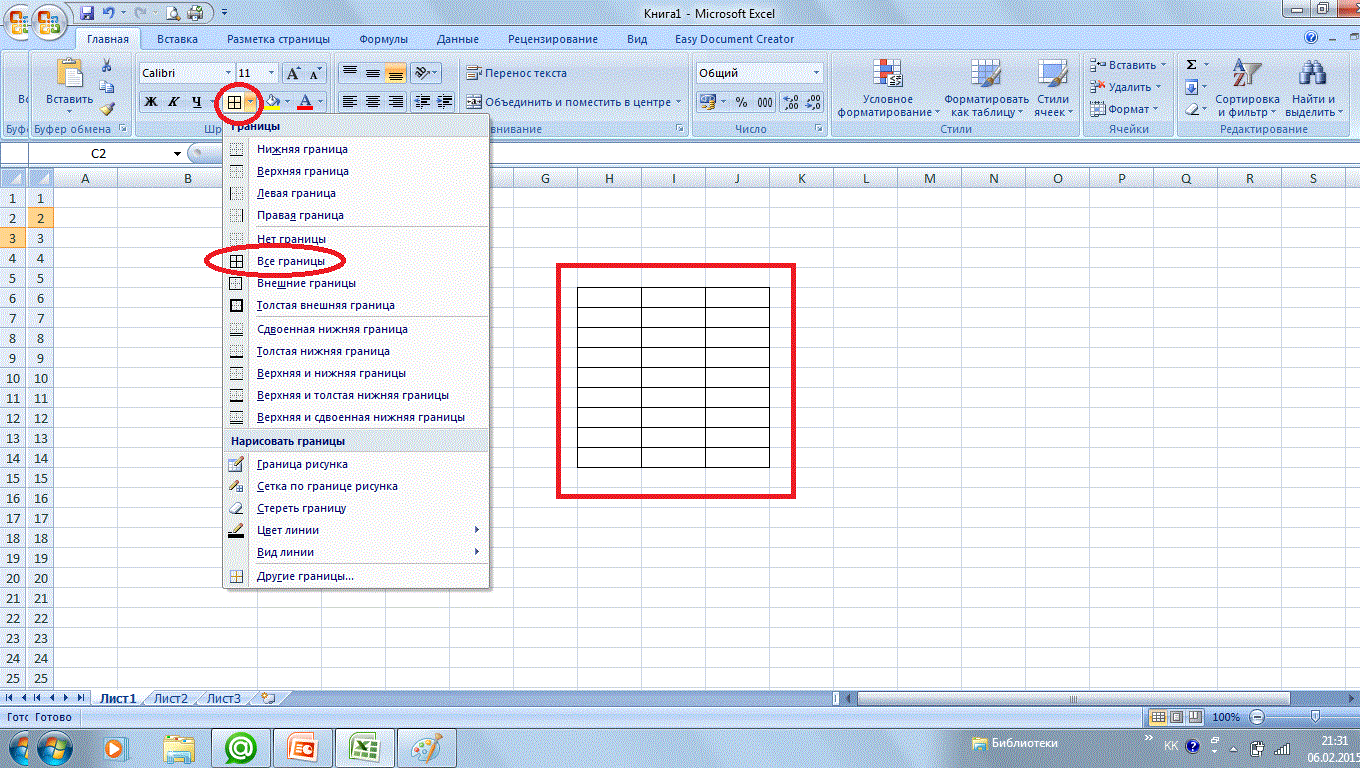Image resolution: width=1360 pixels, height=768 pixels.
Task: Increase font size with the larger A
Action: click(293, 73)
